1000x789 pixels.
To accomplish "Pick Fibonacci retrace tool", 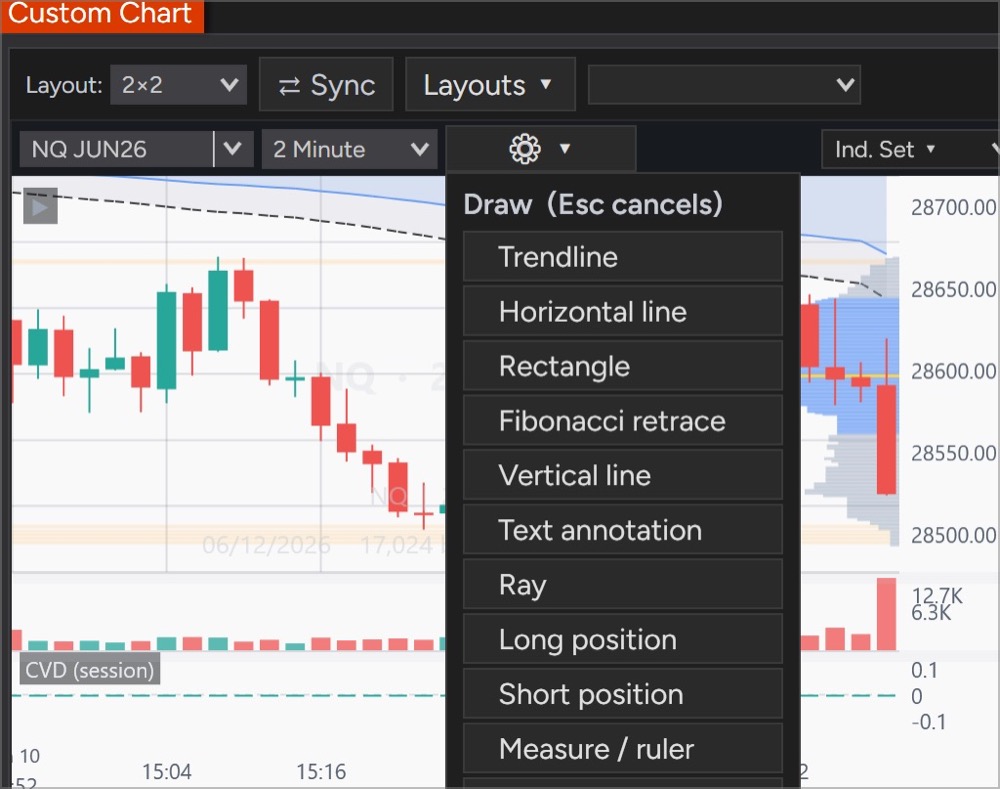I will pos(622,421).
